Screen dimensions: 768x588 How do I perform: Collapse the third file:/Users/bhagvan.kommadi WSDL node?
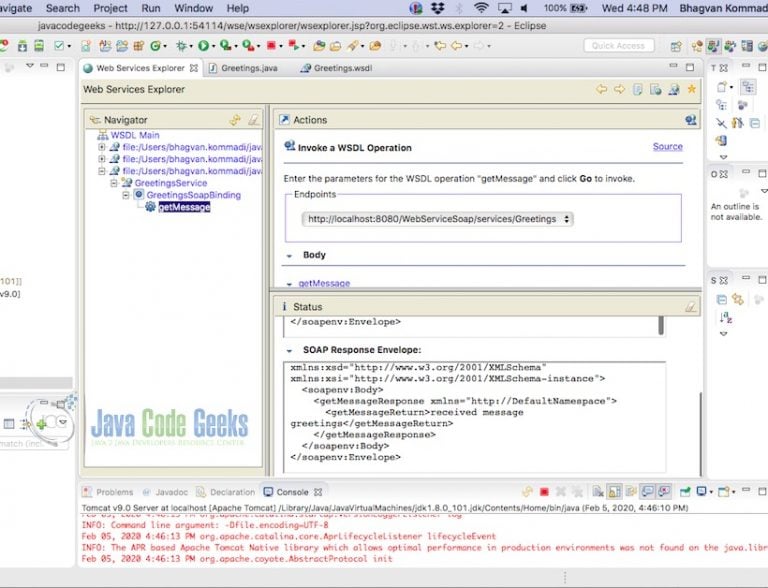pos(101,171)
